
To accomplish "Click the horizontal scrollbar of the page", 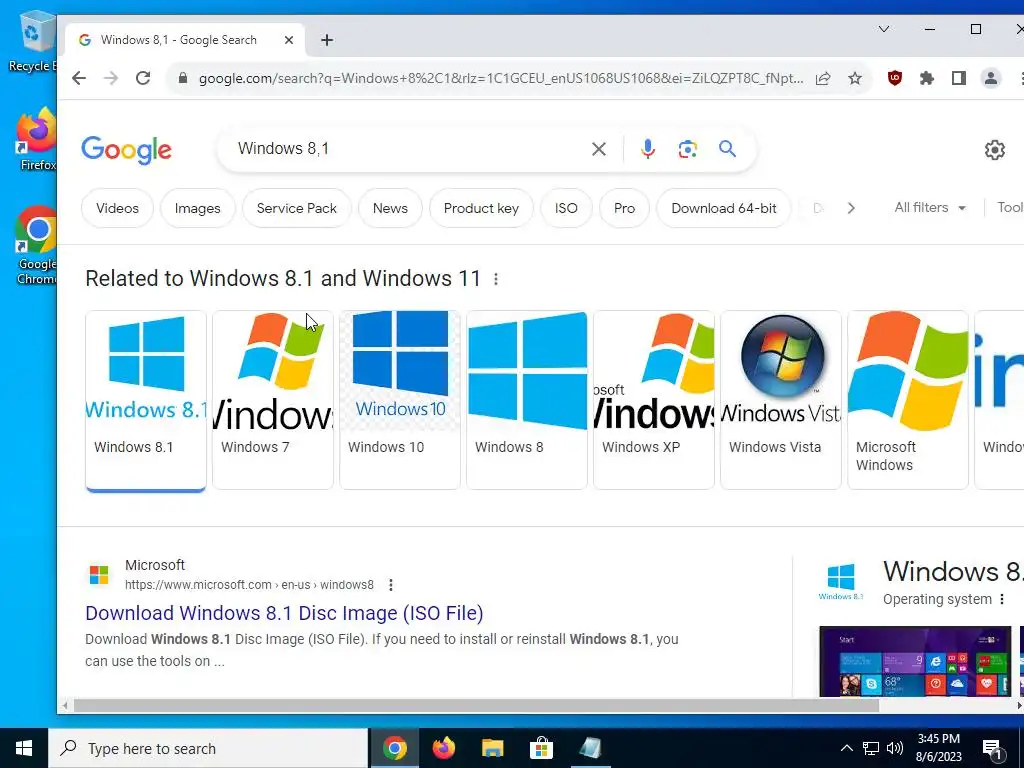I will pyautogui.click(x=476, y=705).
